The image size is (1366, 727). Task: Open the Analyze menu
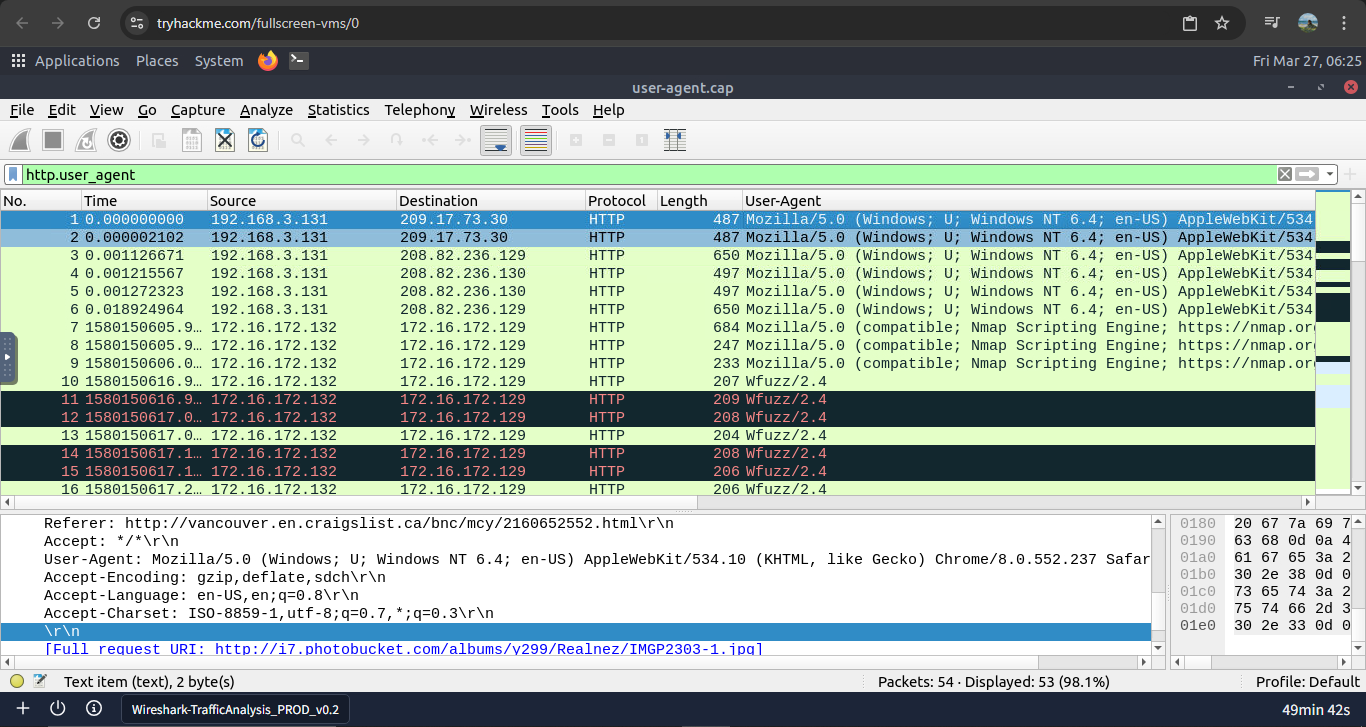[266, 110]
